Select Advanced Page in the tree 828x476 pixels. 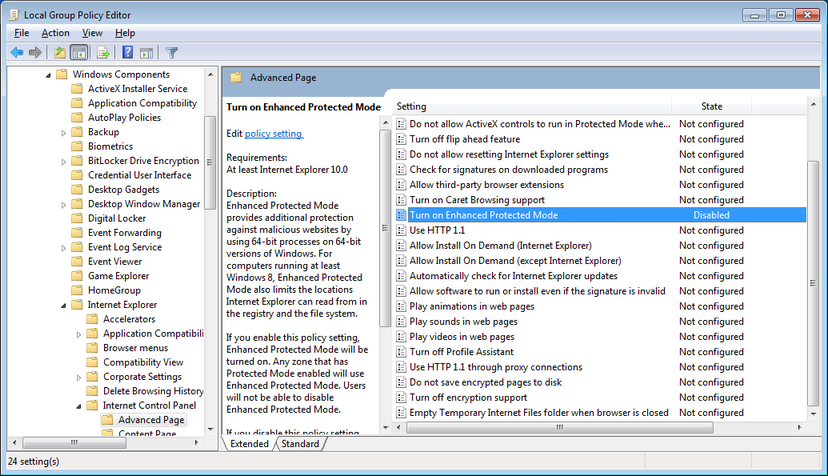tap(151, 420)
